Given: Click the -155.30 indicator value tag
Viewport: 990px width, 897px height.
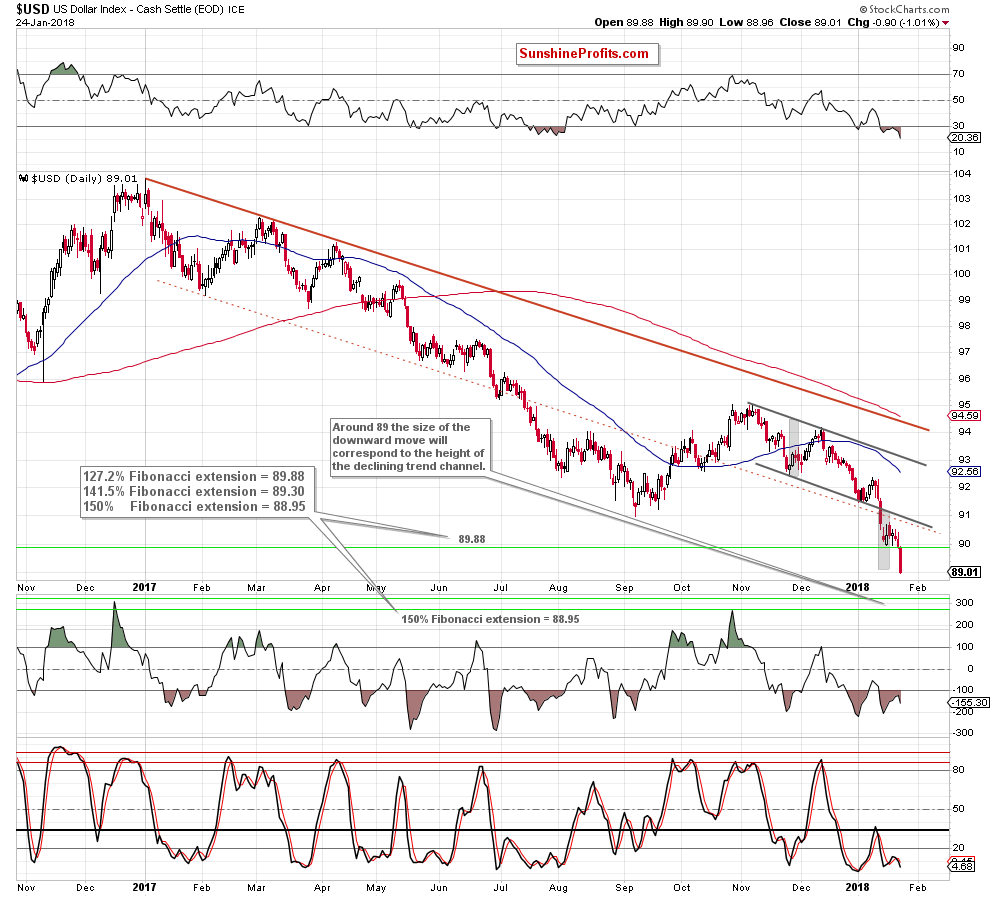Looking at the screenshot, I should click(x=969, y=702).
